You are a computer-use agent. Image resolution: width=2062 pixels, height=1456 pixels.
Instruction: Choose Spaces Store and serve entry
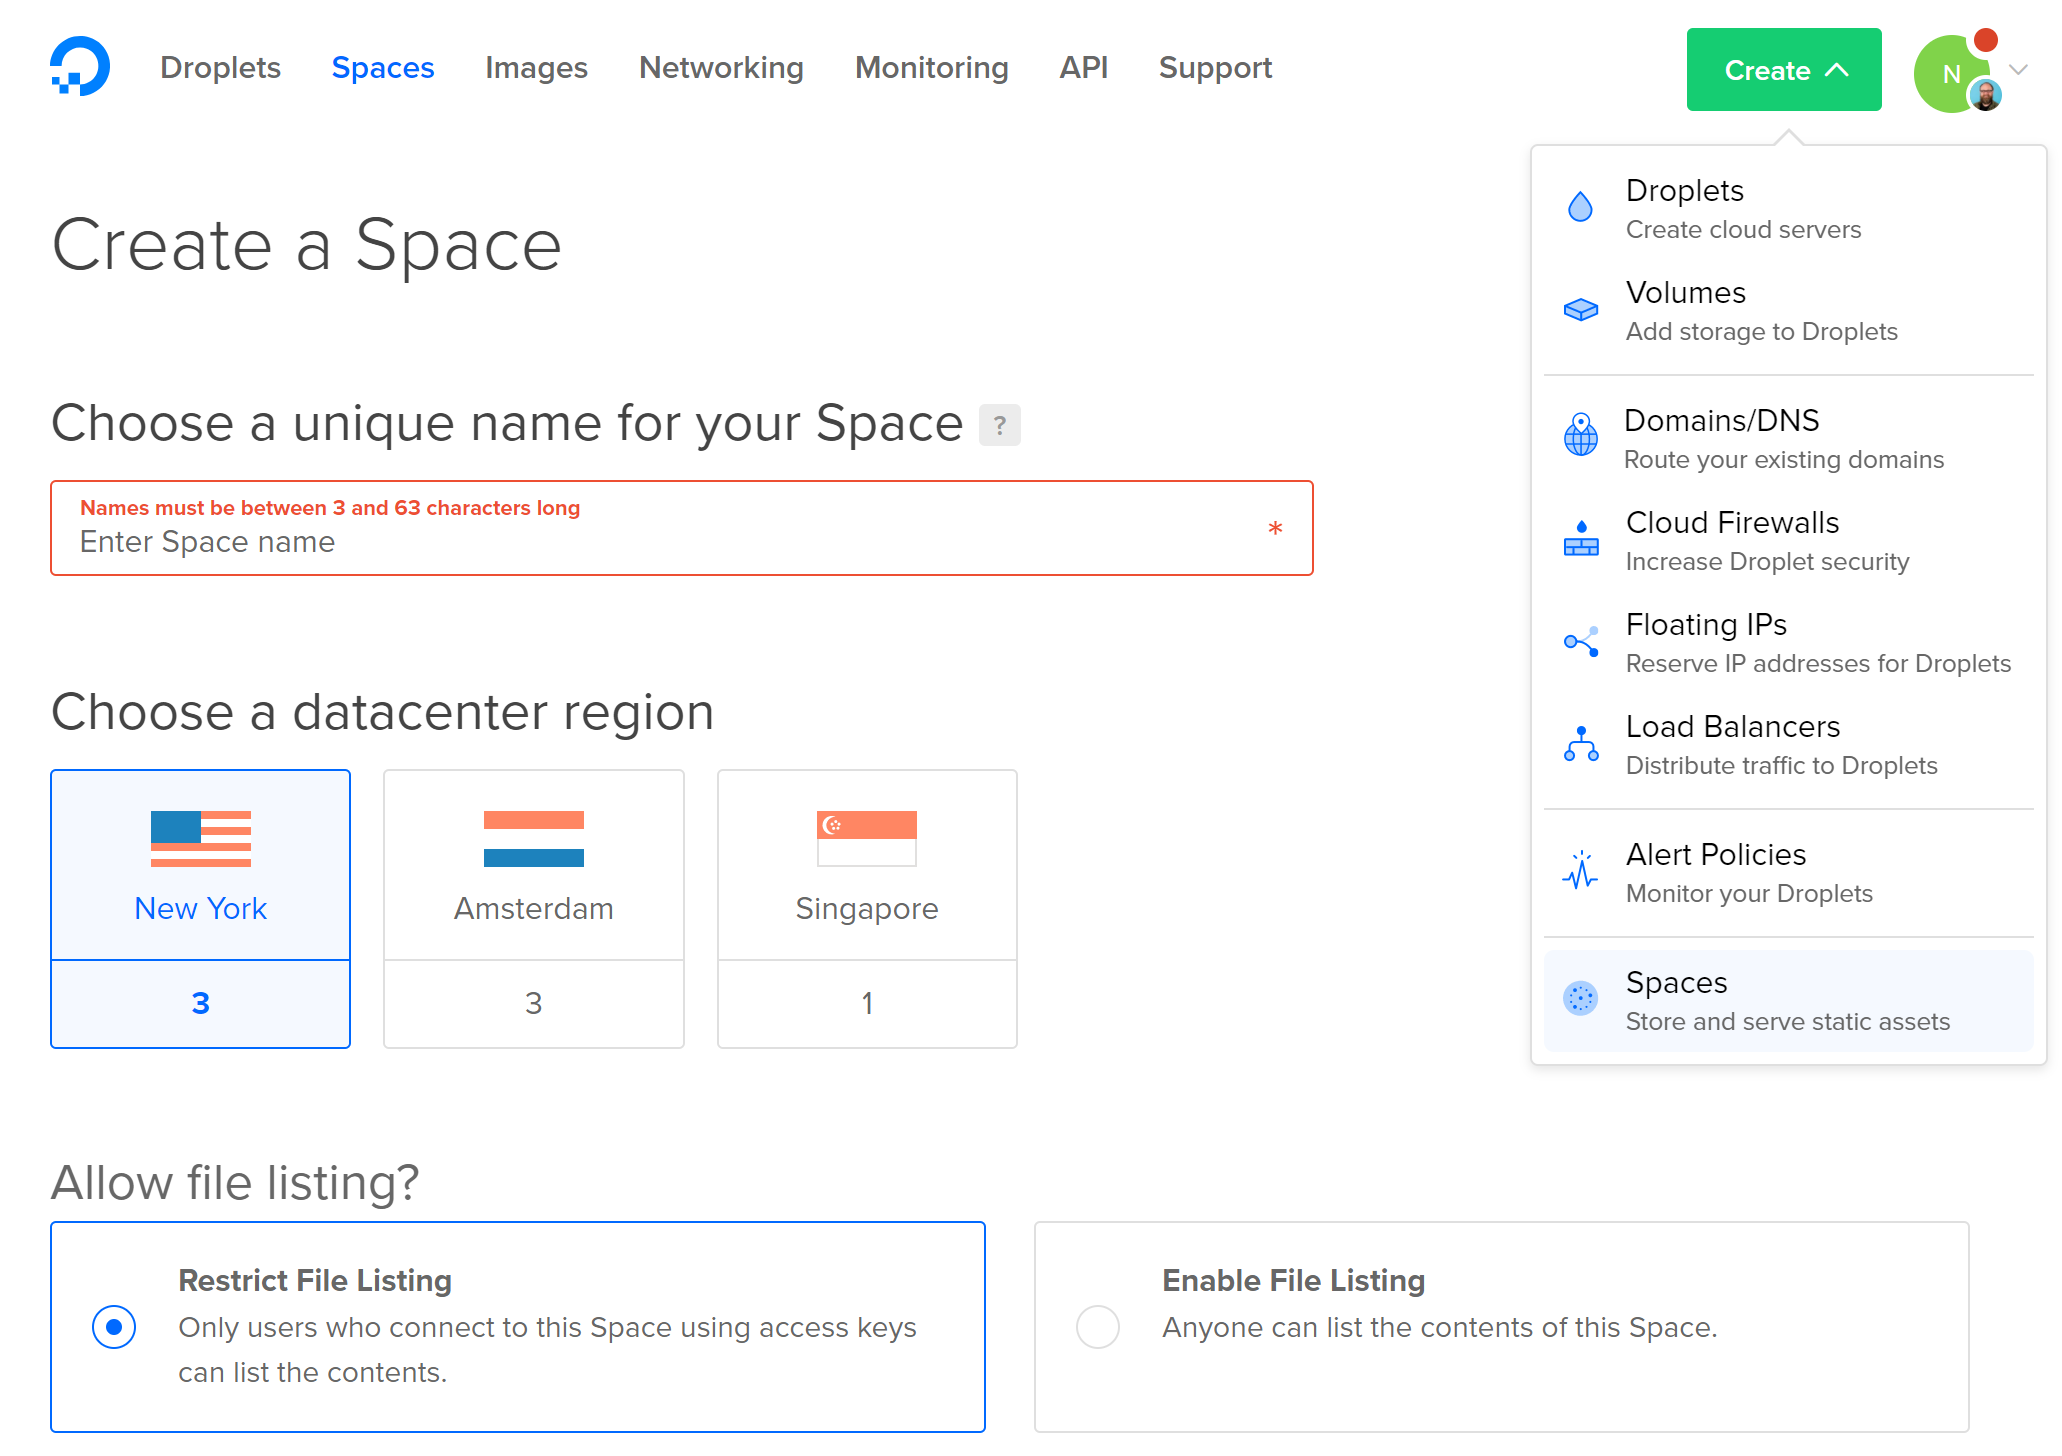[1789, 1001]
